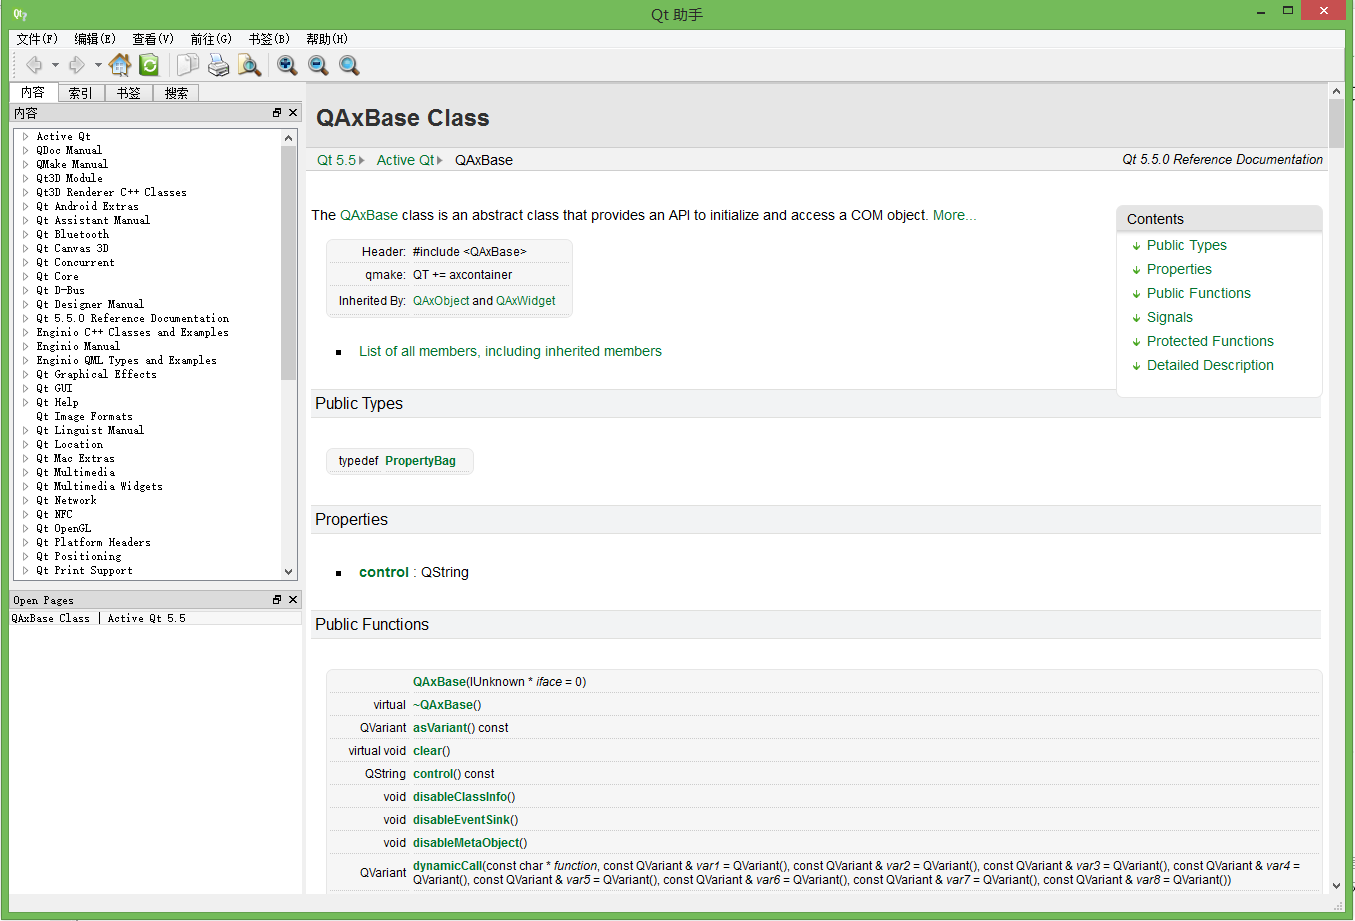
Task: Jump to Public Functions in Contents
Action: point(1199,293)
